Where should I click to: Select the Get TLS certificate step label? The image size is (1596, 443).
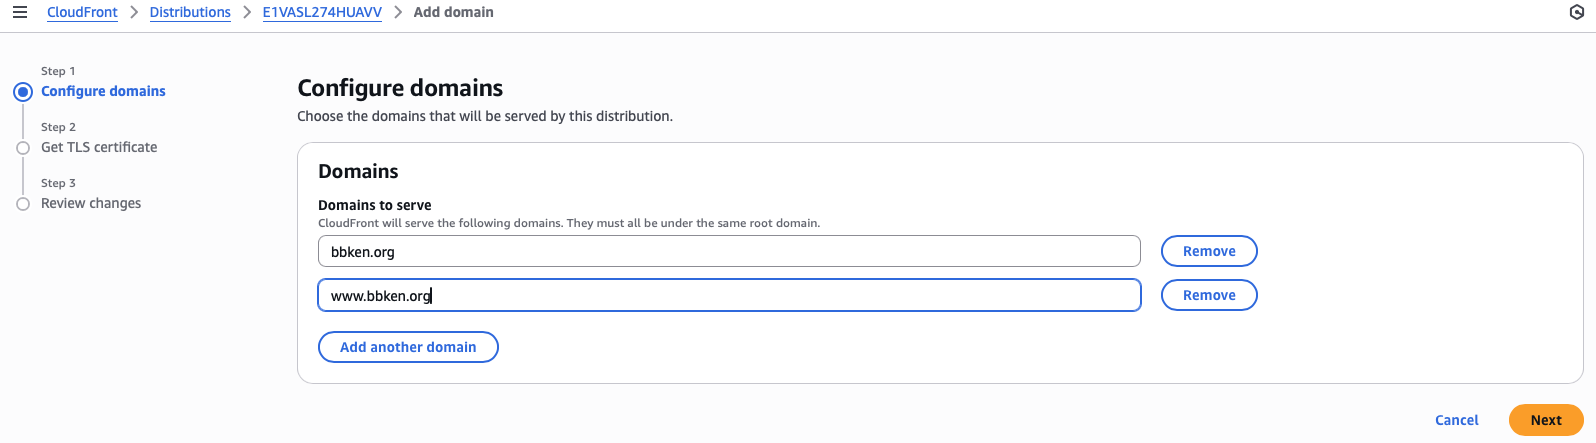pos(99,147)
